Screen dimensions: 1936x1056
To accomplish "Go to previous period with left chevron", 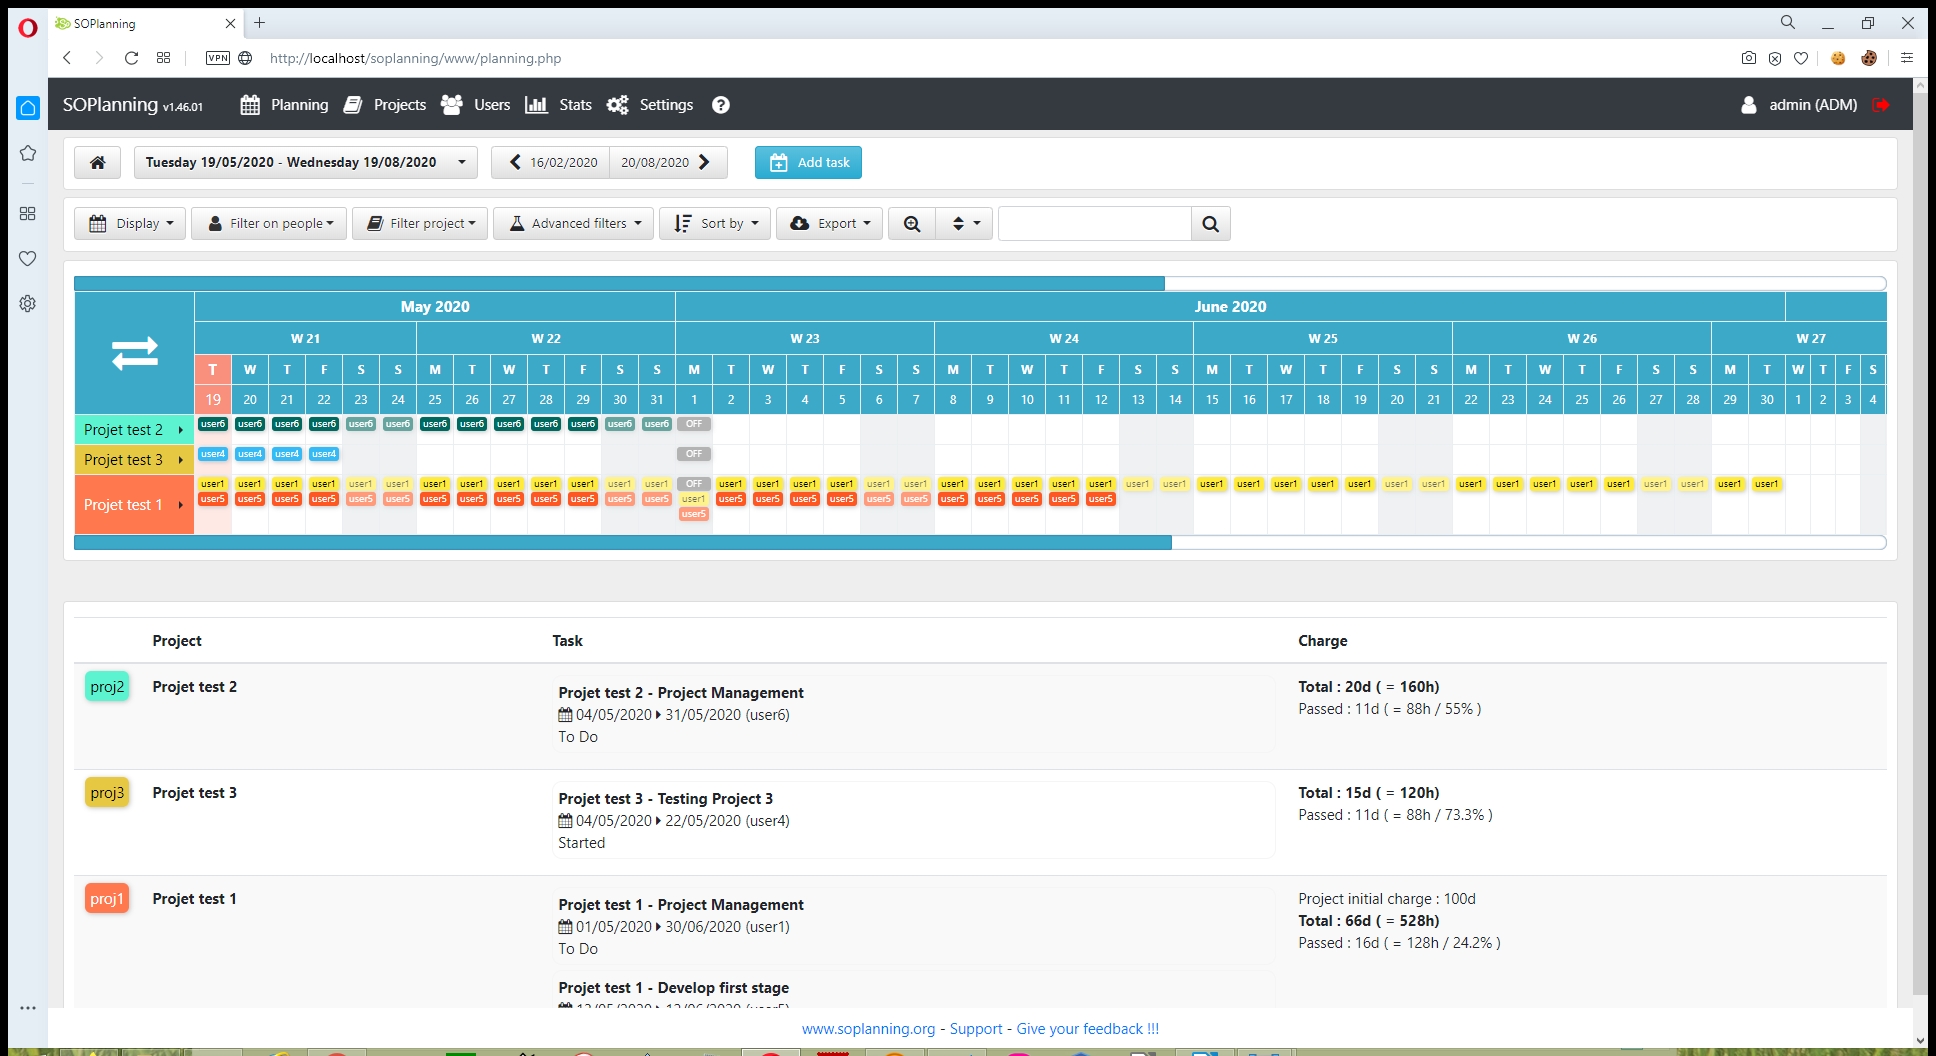I will [515, 162].
